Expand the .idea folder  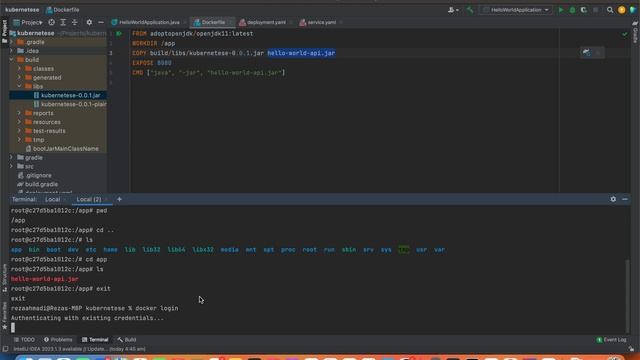pos(11,51)
